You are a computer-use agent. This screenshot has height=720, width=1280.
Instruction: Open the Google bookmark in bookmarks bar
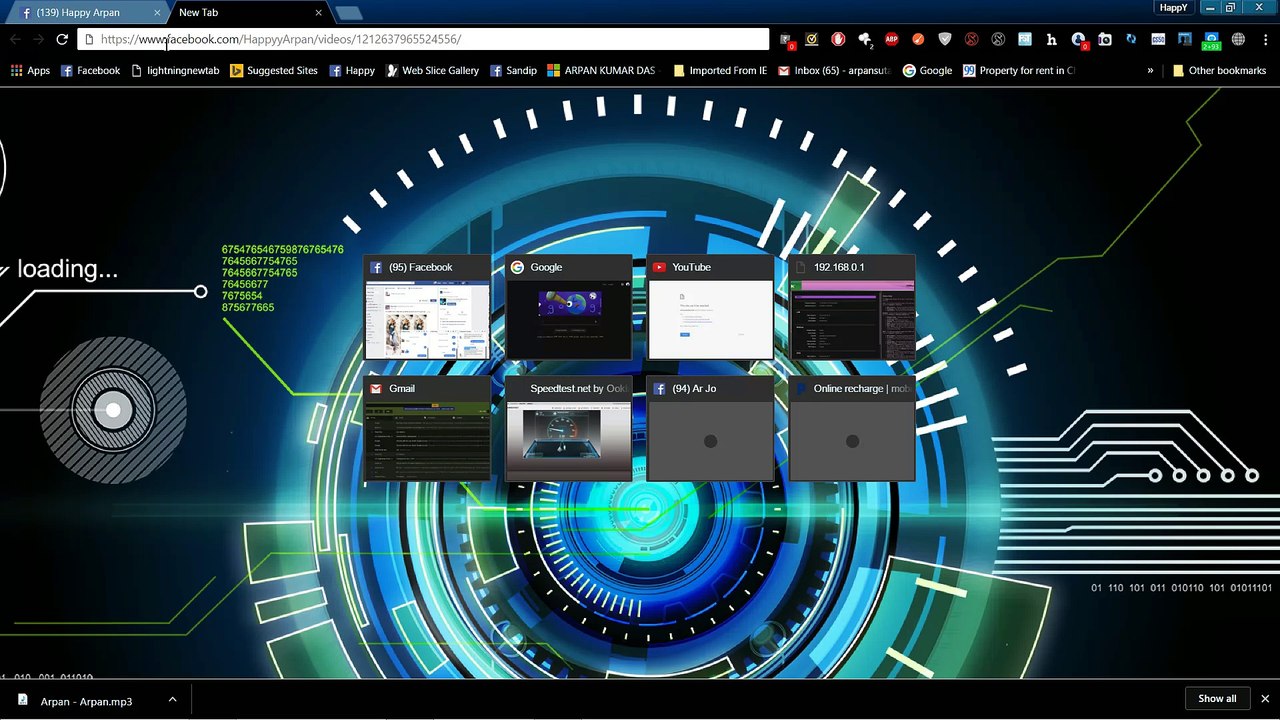click(x=927, y=71)
